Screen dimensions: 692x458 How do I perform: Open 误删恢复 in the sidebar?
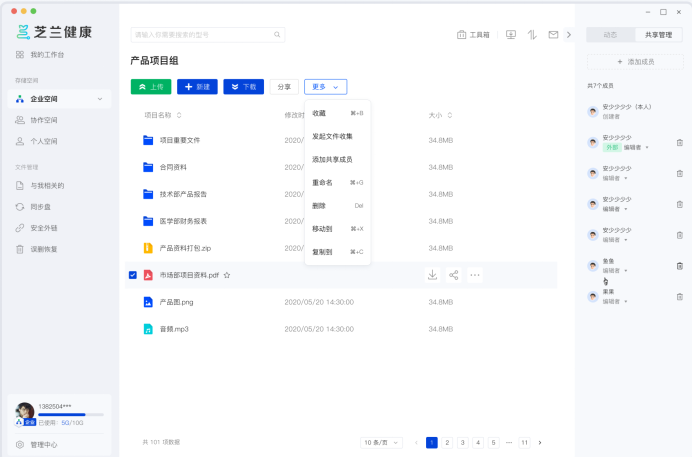pos(43,249)
